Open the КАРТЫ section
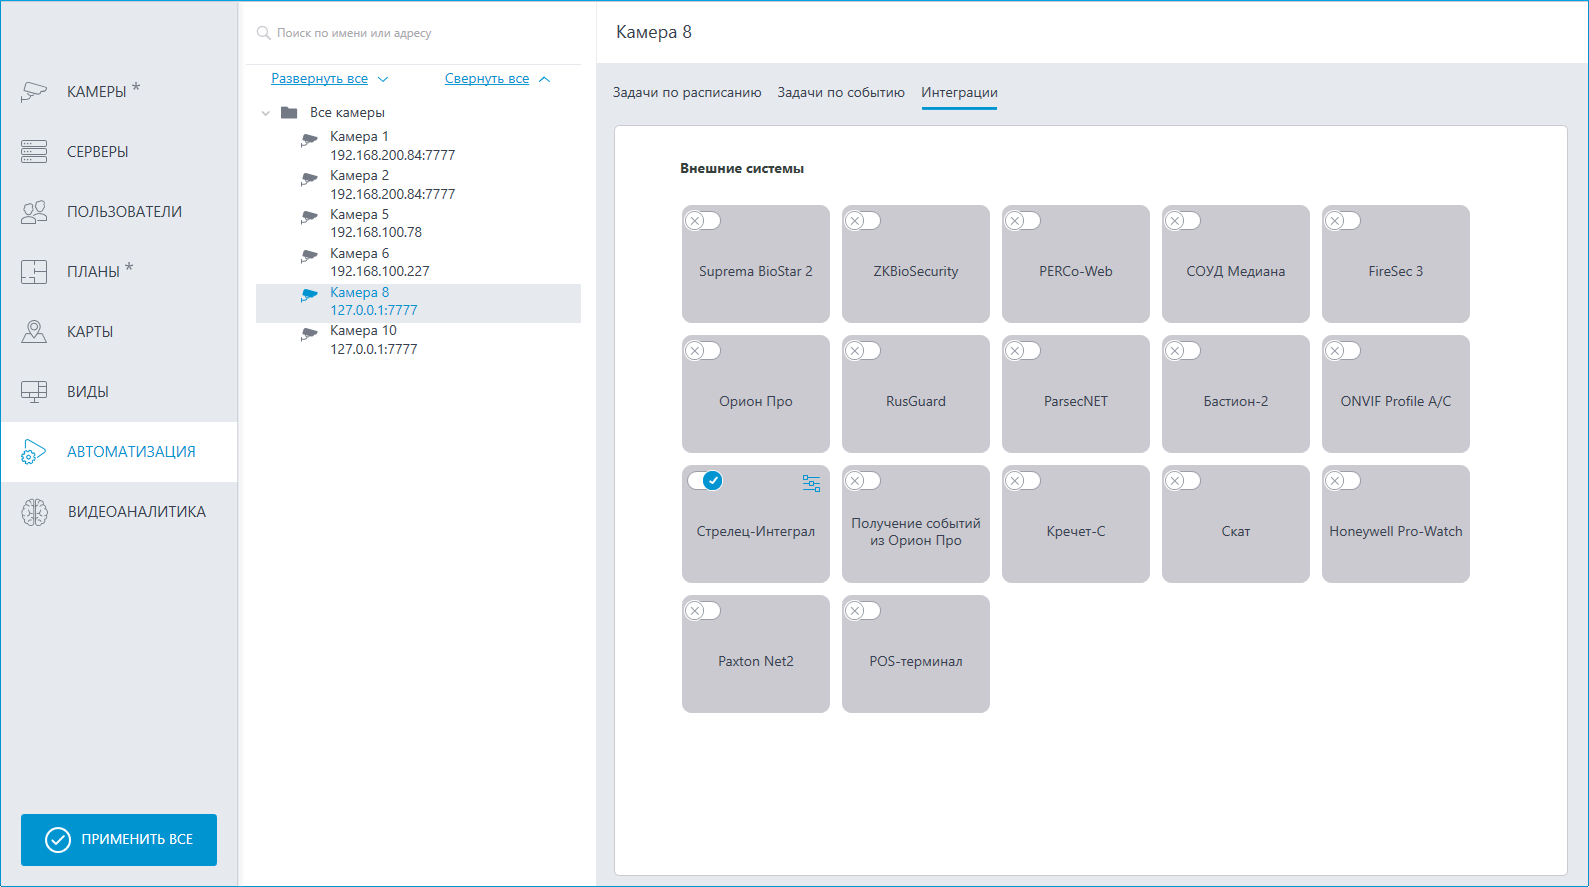The image size is (1589, 887). click(119, 332)
